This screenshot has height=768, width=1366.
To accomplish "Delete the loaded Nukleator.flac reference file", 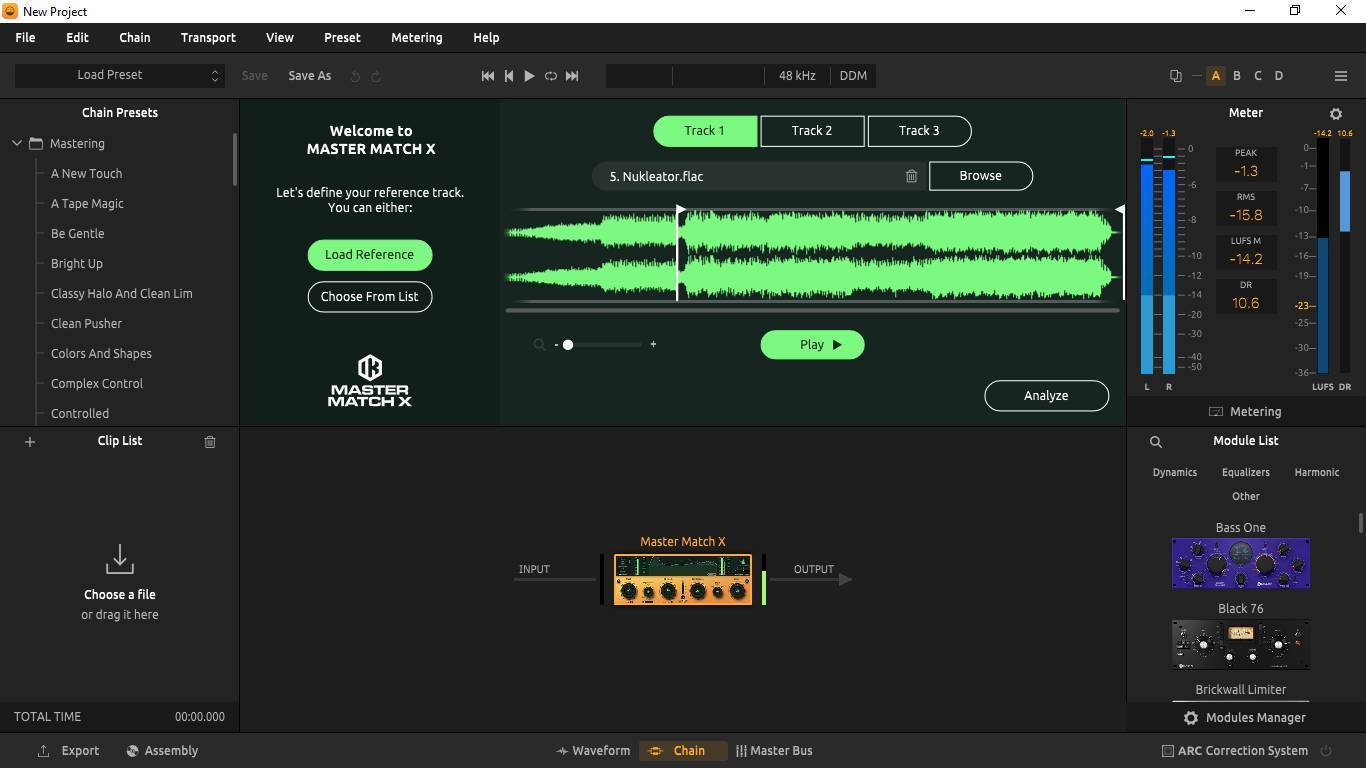I will tap(911, 176).
